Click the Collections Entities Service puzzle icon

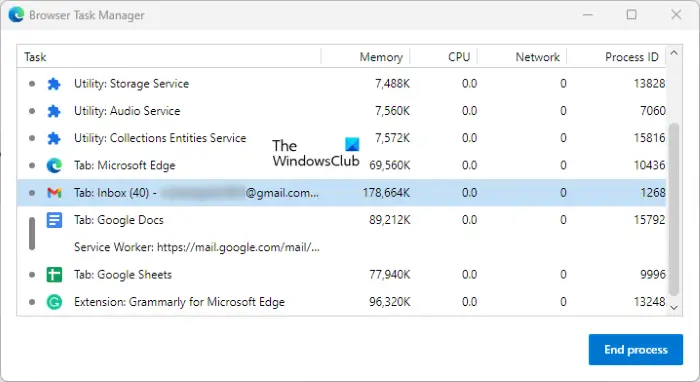coord(54,138)
